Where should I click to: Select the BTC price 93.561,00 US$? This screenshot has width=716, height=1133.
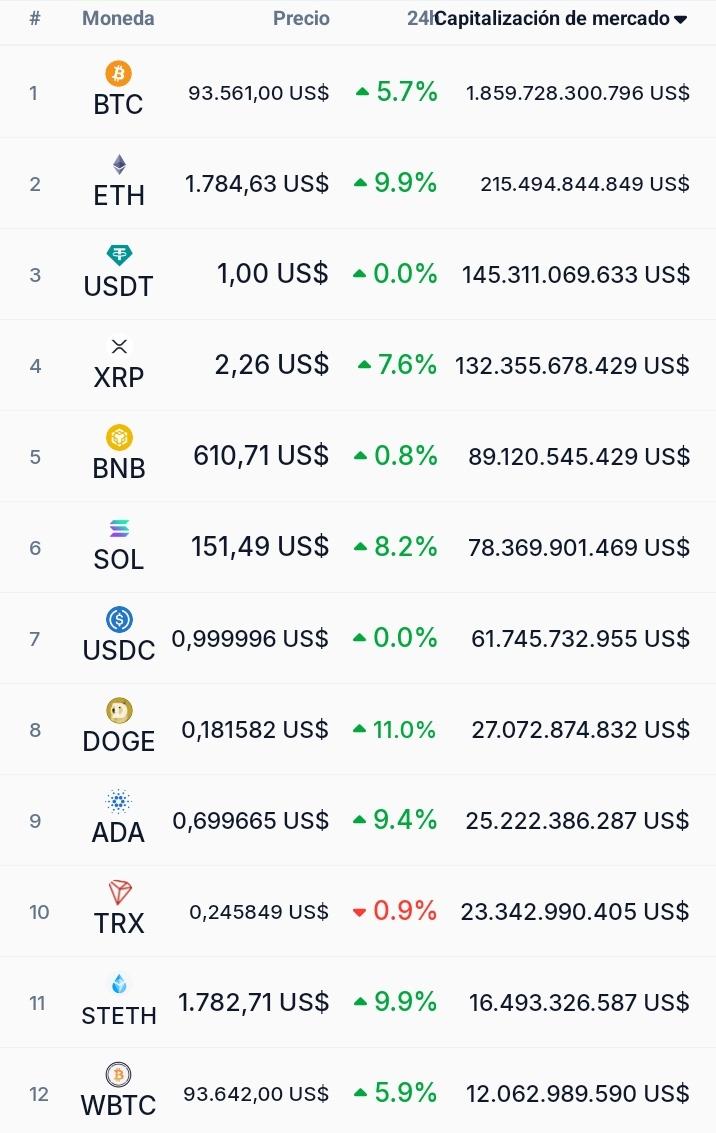[x=259, y=92]
